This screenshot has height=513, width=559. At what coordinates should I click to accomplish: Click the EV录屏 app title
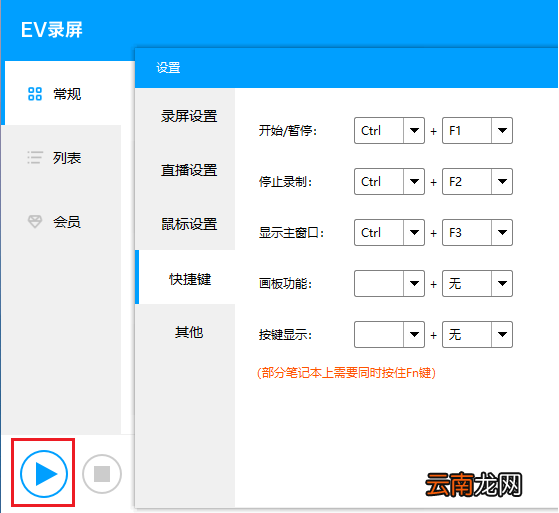tap(52, 30)
